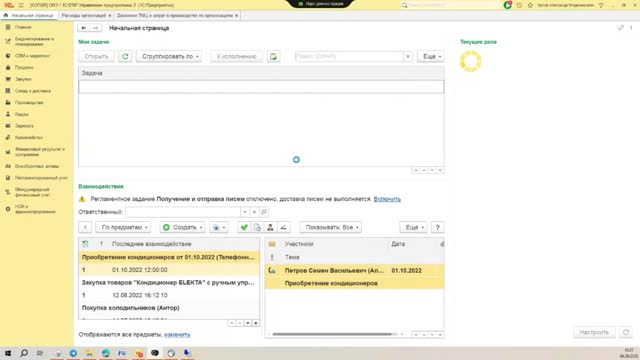This screenshot has height=360, width=640.
Task: Click the document-clock icon after the checkmark
Action: pos(257,227)
